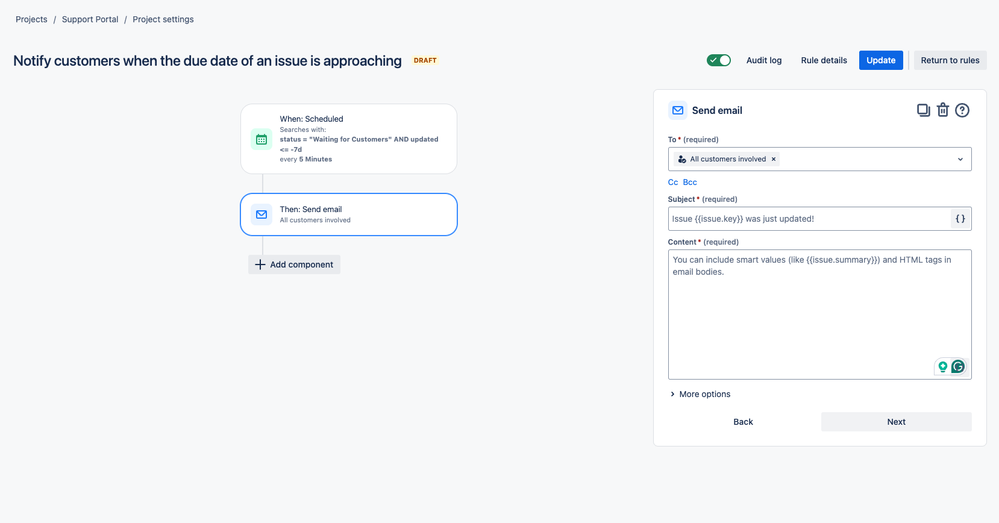The image size is (999, 523).
Task: Click the people icon in the recipient tag
Action: (x=682, y=159)
